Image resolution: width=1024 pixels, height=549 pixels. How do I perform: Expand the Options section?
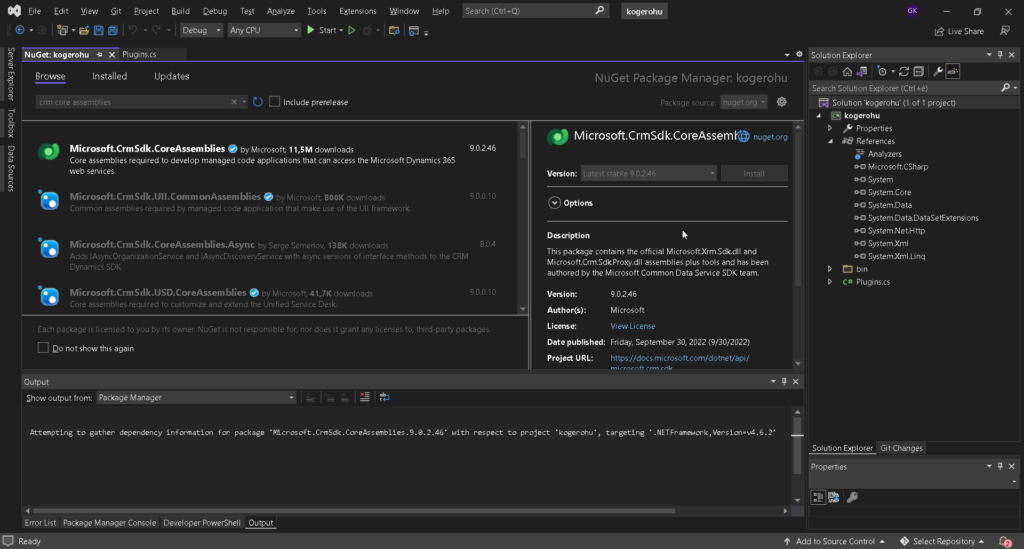tap(554, 203)
